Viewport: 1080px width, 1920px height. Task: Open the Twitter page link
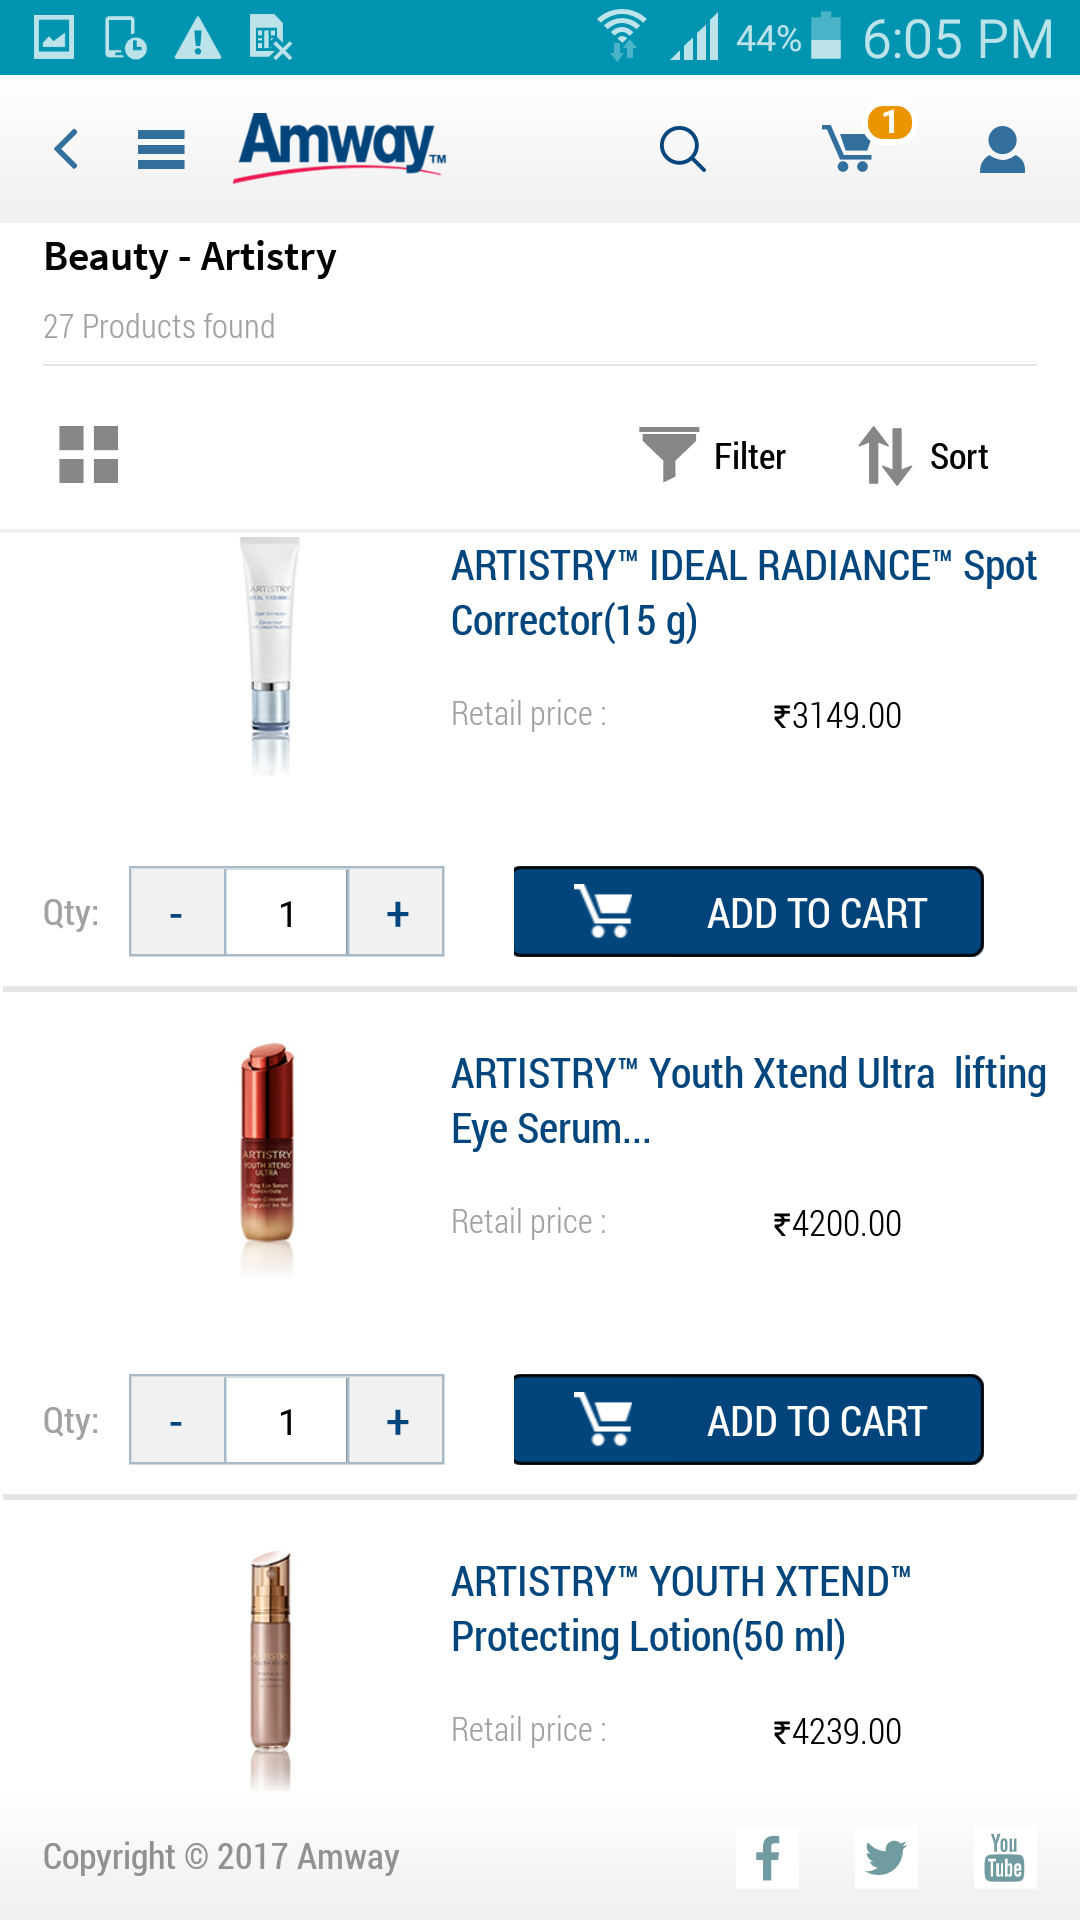(886, 1858)
